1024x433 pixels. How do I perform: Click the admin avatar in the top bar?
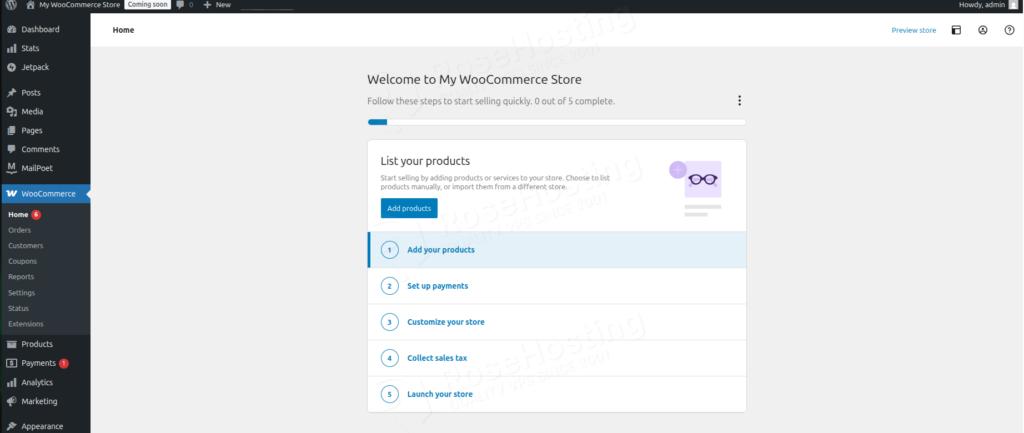click(x=1014, y=5)
